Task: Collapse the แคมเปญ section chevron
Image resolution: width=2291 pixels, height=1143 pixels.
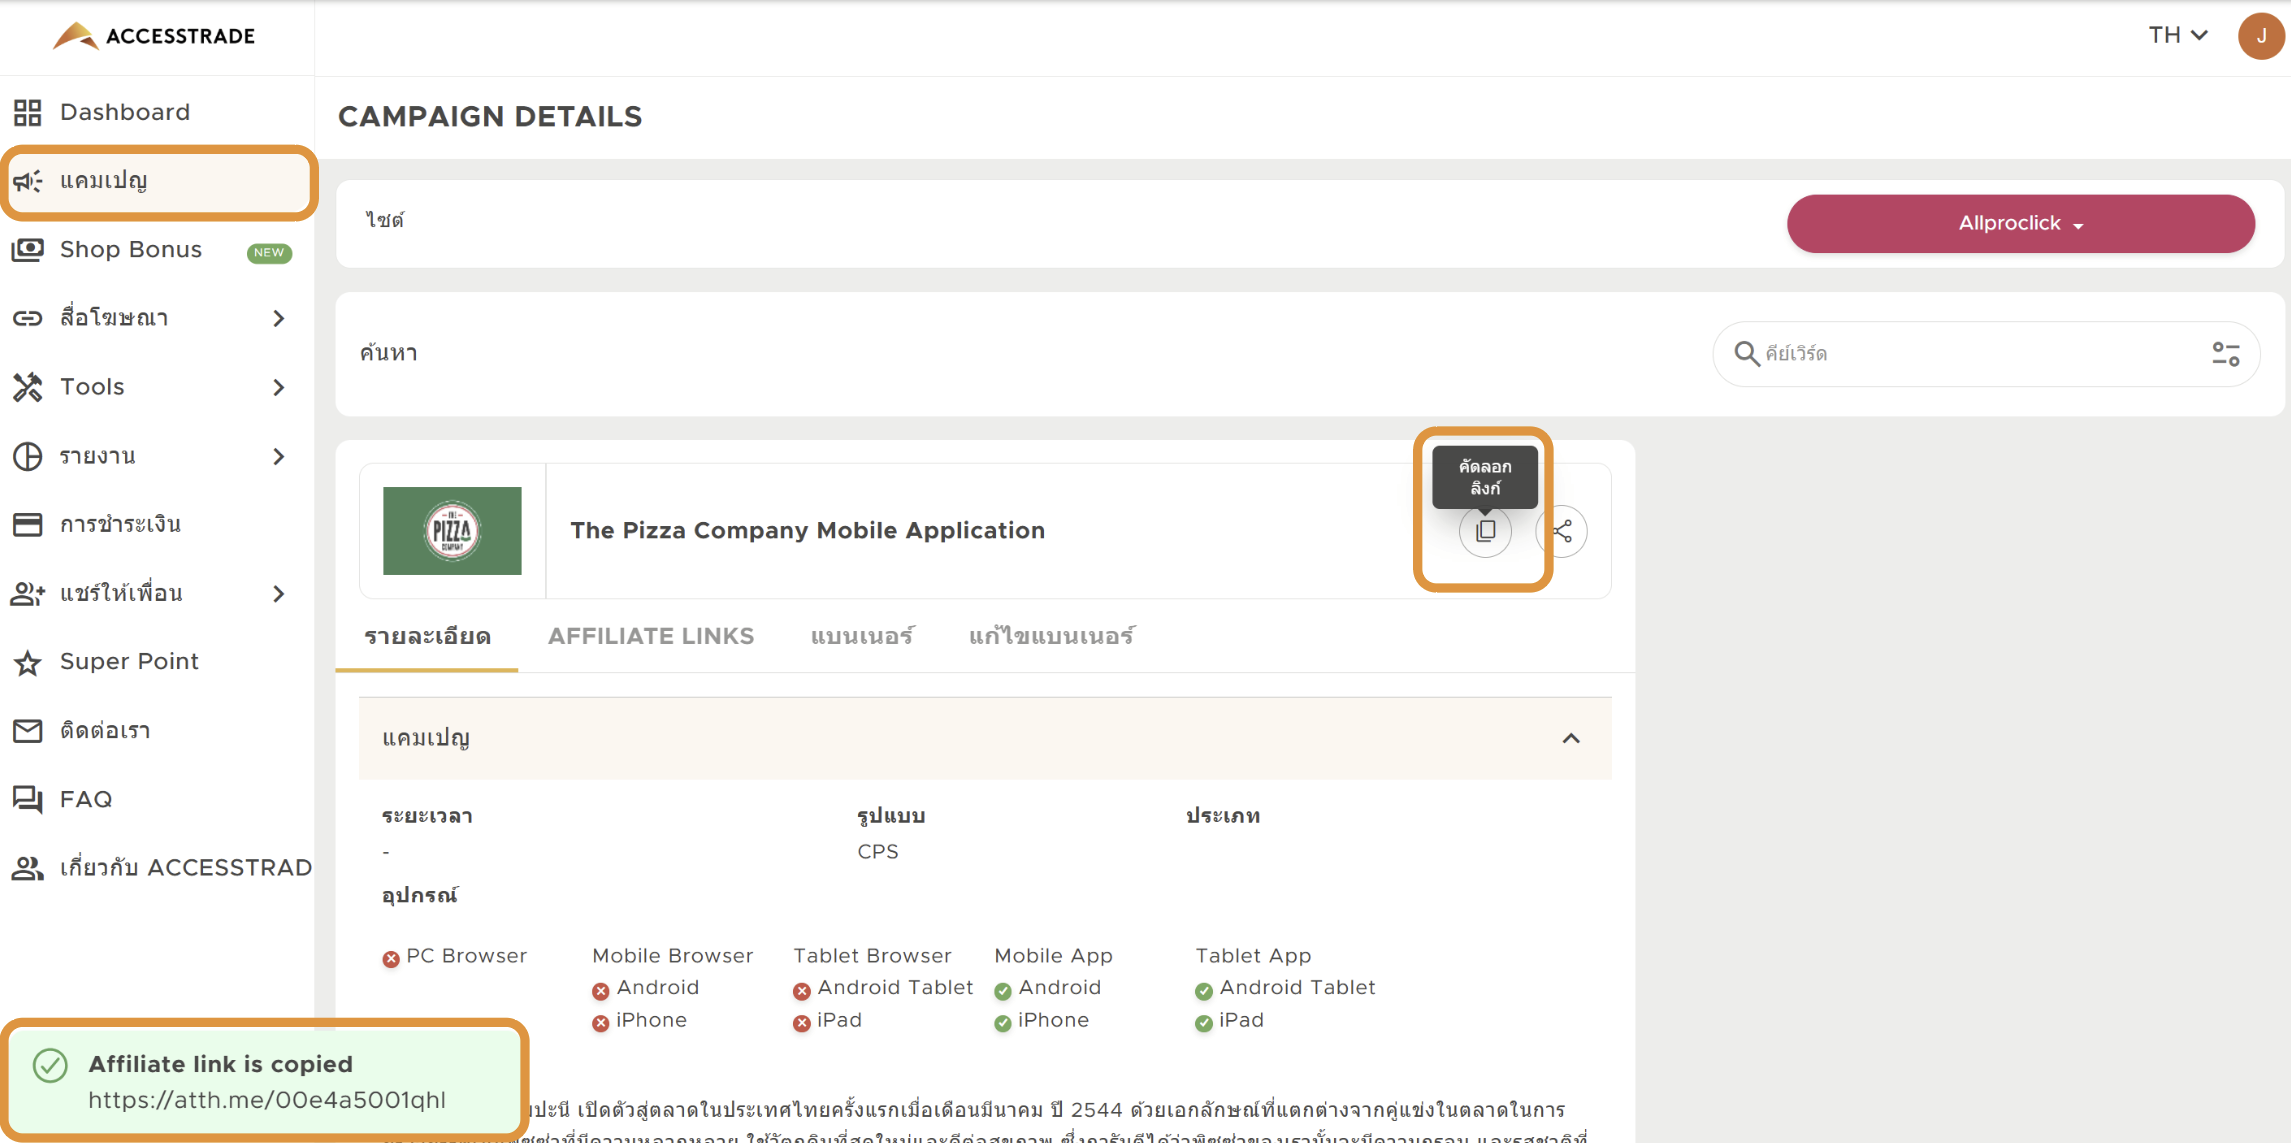Action: click(x=1571, y=739)
